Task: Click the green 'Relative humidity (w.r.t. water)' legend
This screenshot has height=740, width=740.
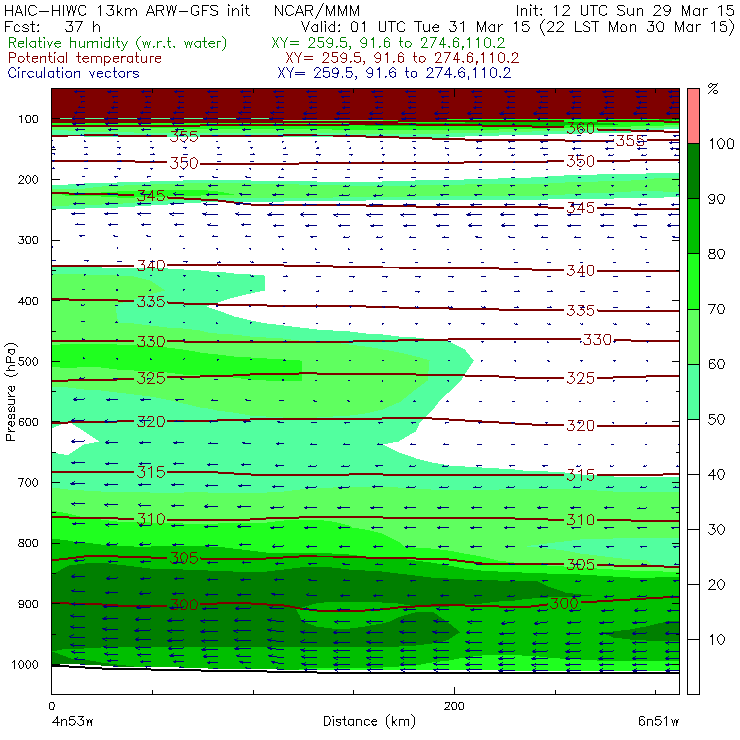Action: tap(118, 43)
